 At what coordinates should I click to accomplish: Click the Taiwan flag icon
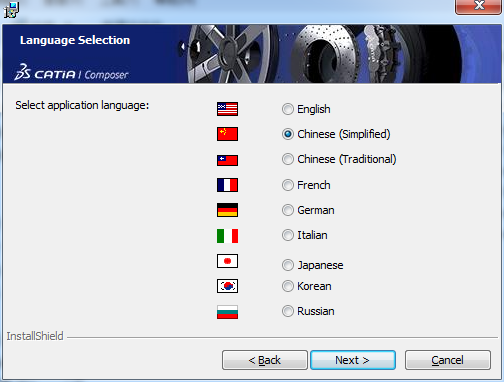tap(227, 160)
